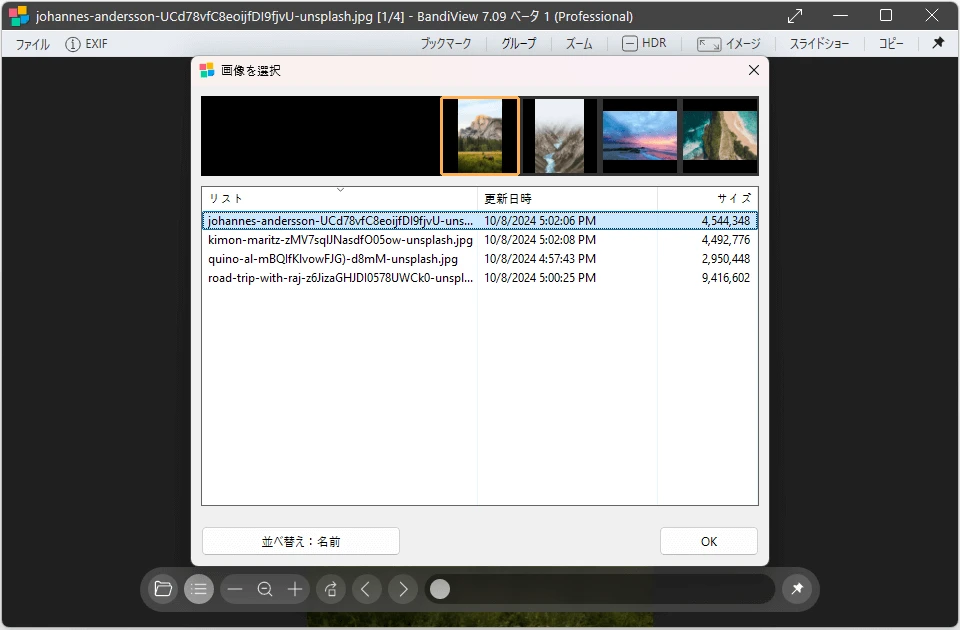This screenshot has height=630, width=960.
Task: Click the zoom in plus icon
Action: (295, 589)
